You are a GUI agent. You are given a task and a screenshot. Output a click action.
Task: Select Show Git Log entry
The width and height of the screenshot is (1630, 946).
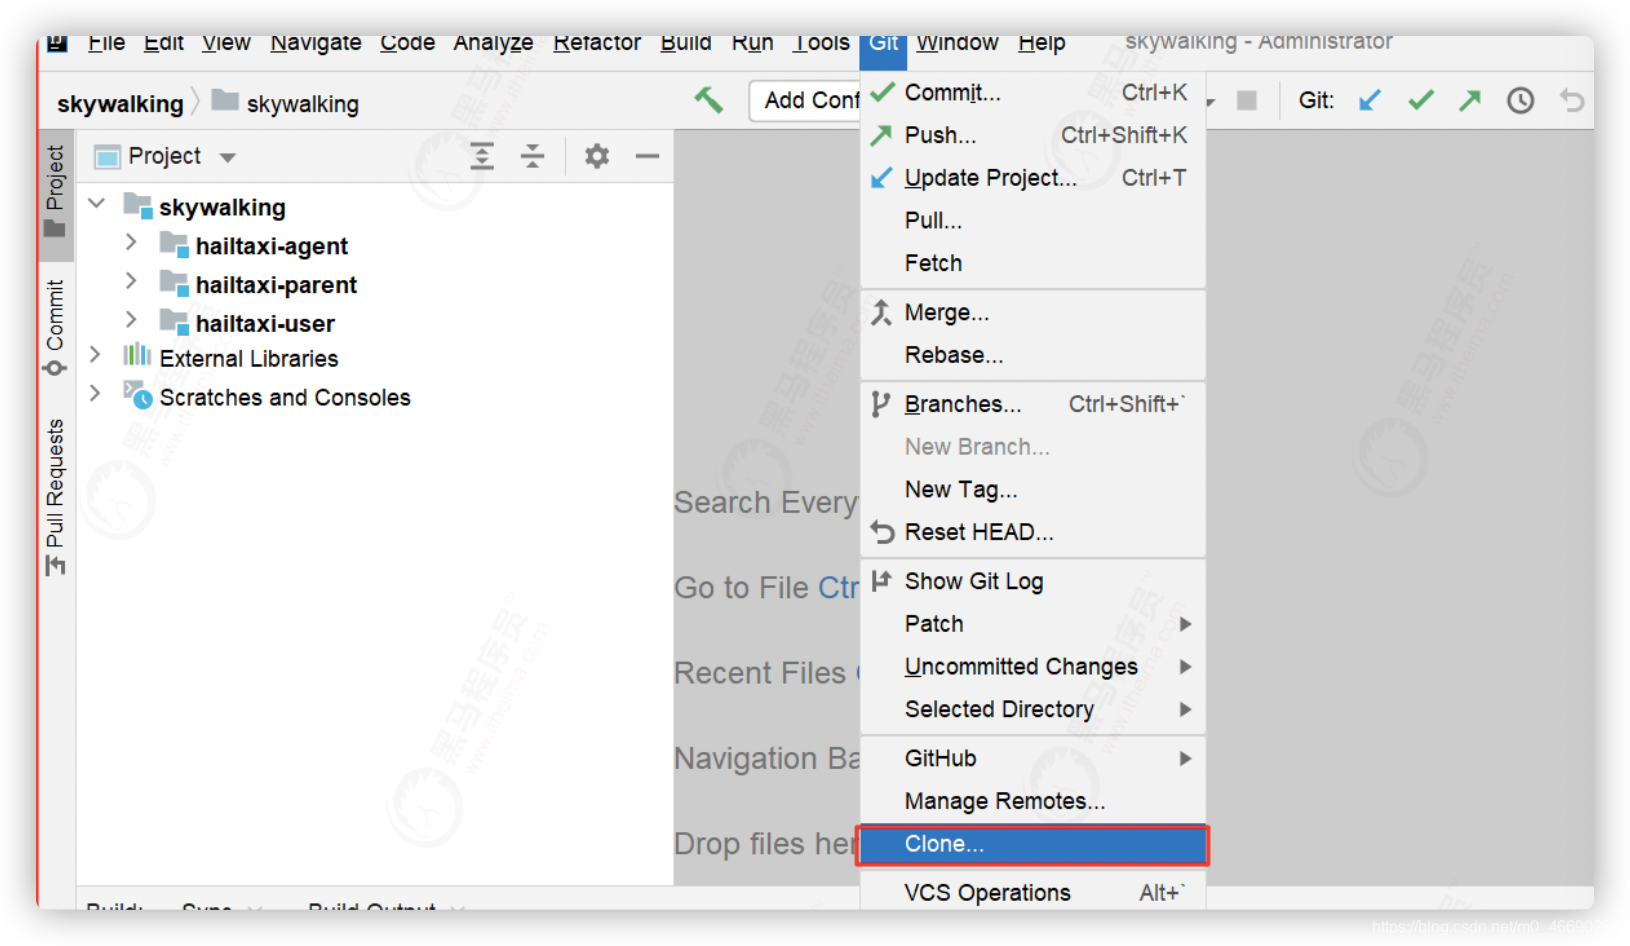pyautogui.click(x=1033, y=582)
